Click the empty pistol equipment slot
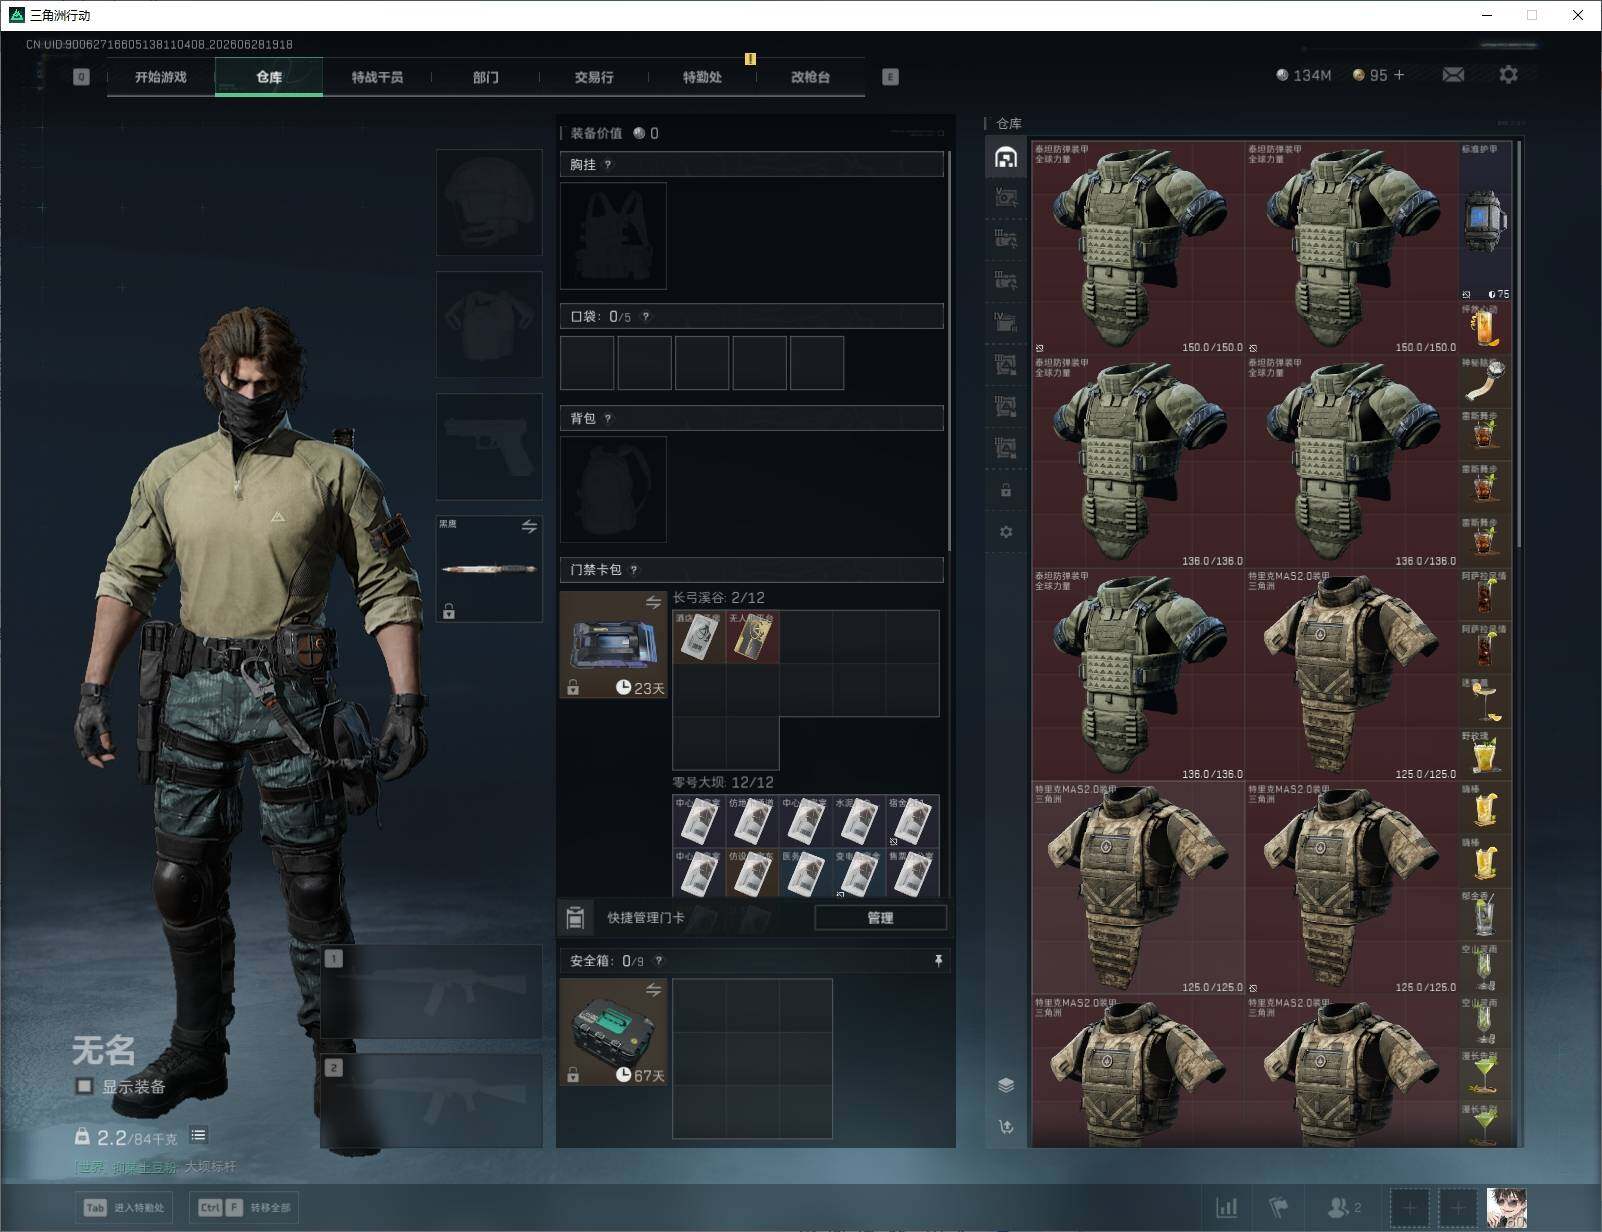Screen dimensions: 1602x1232 coord(489,446)
